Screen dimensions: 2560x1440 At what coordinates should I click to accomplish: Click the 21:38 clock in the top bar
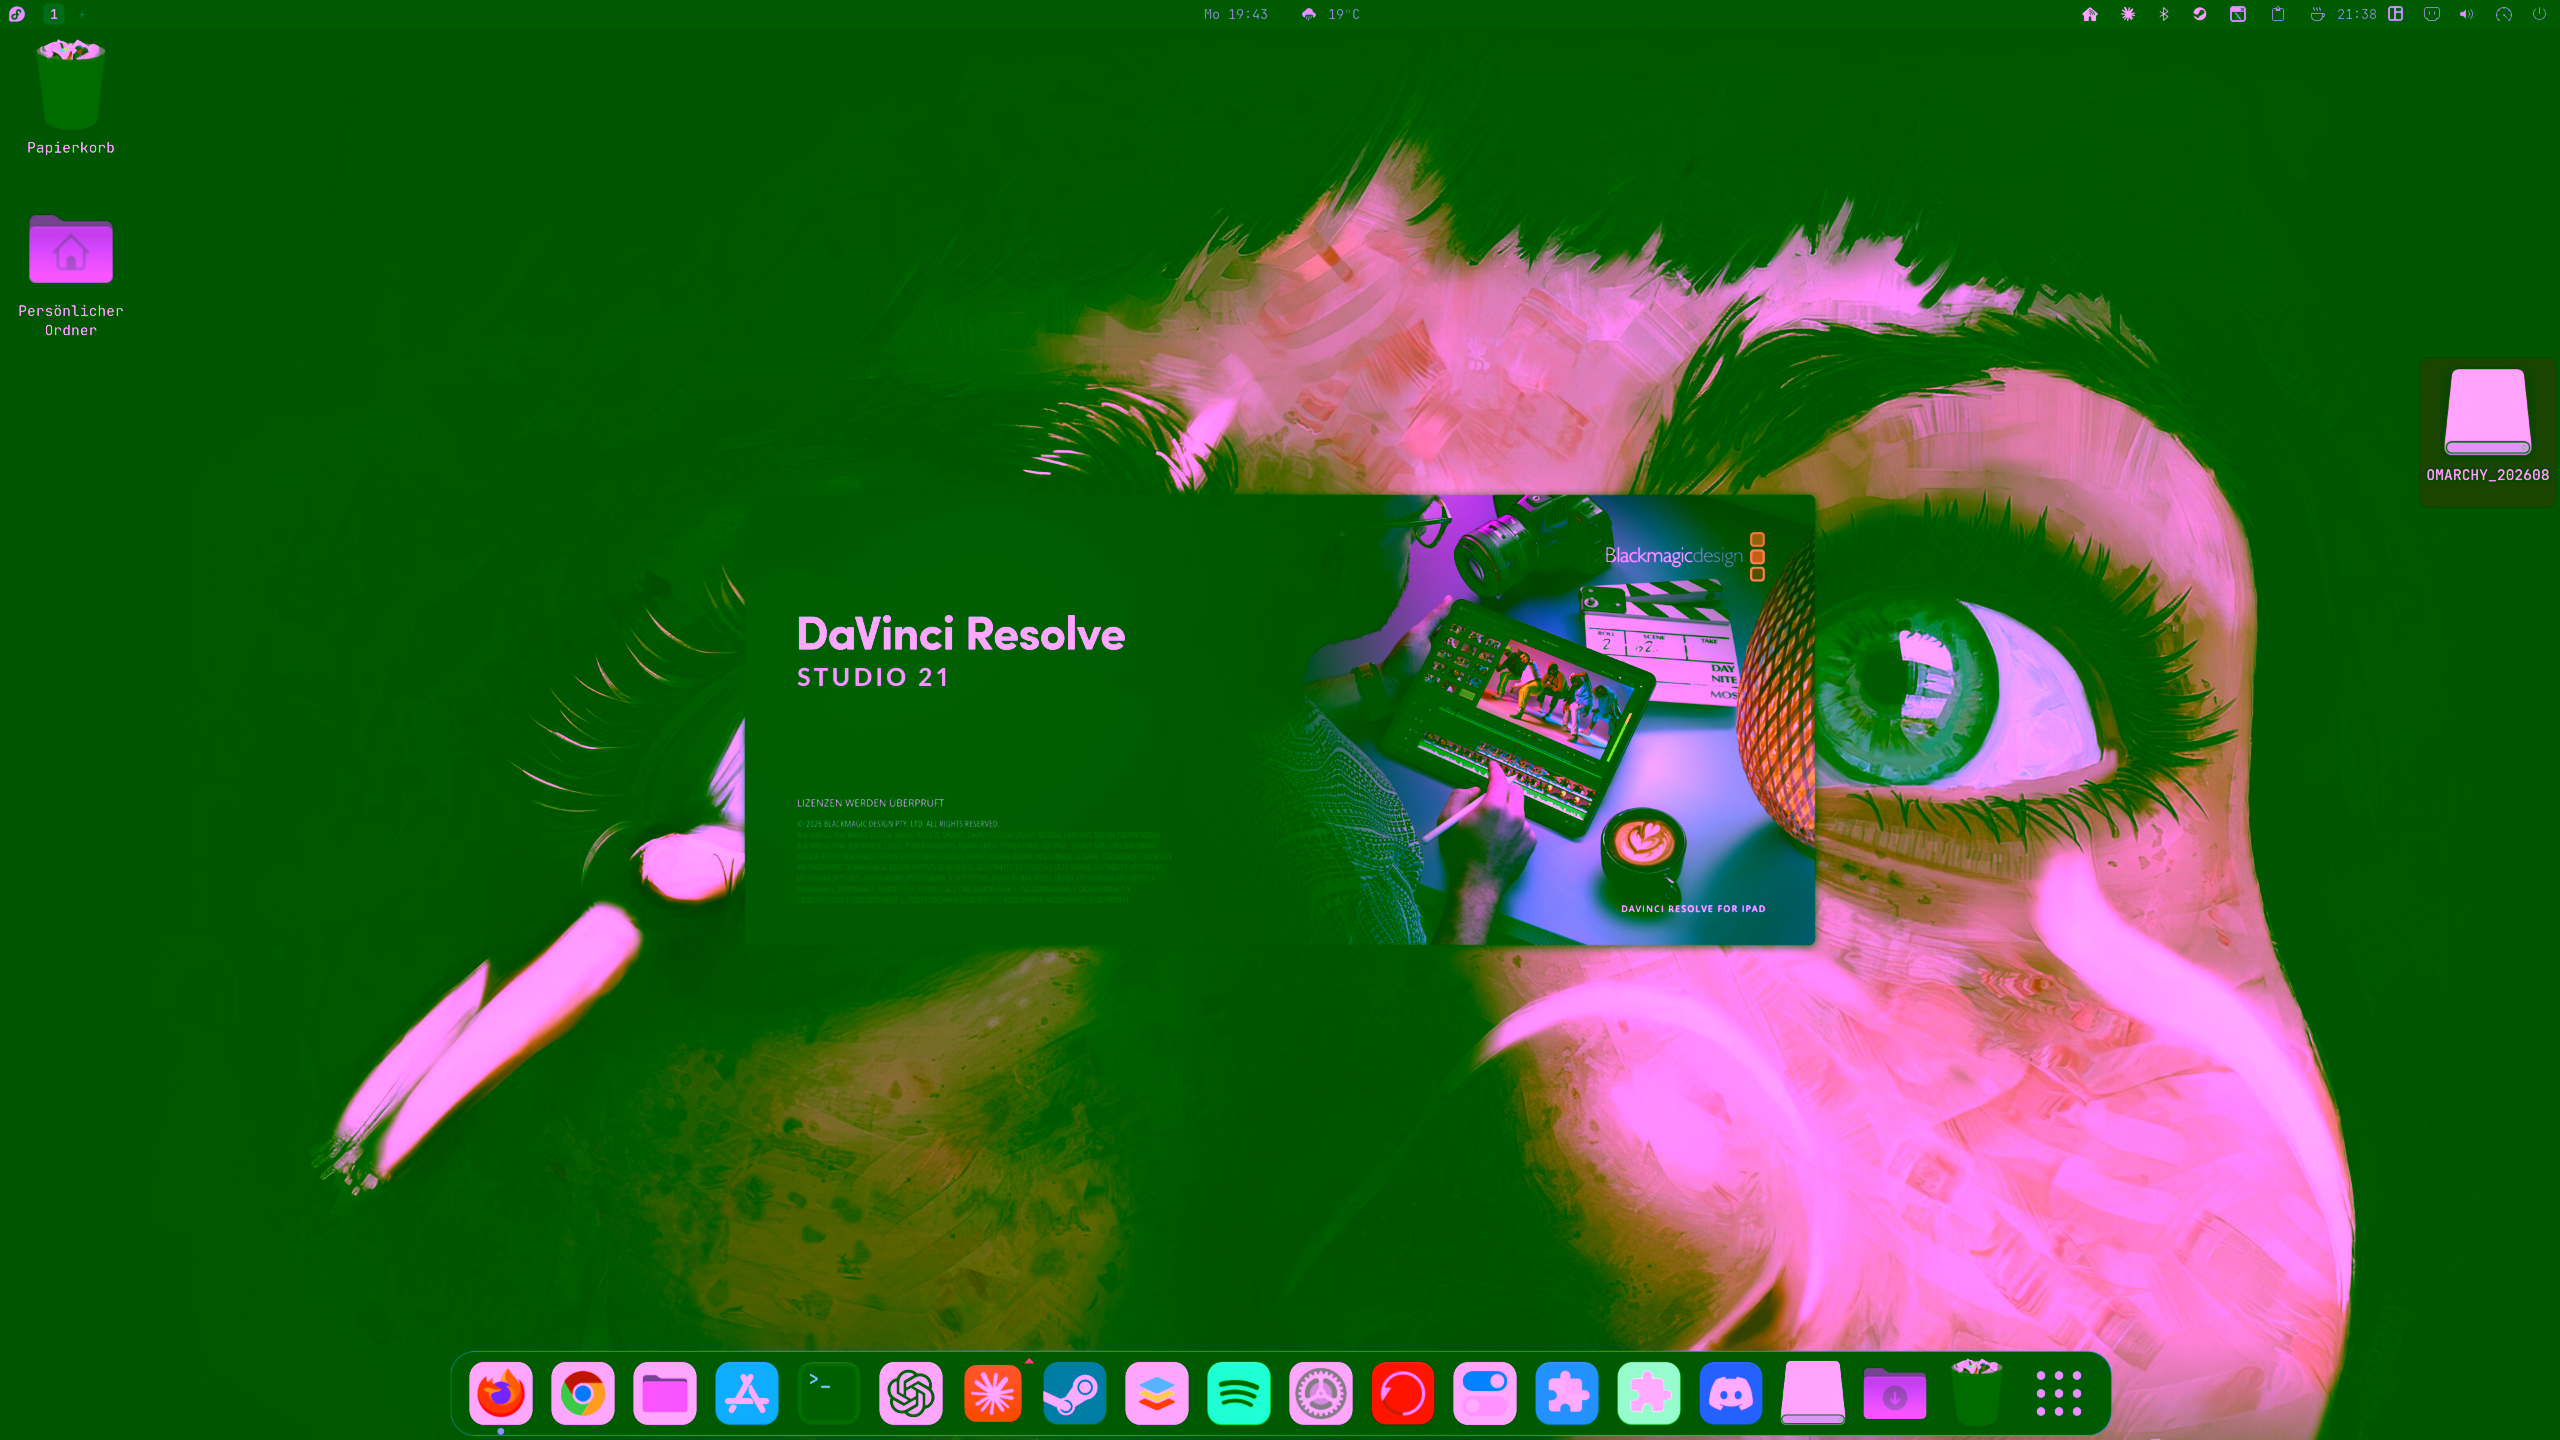(2357, 14)
